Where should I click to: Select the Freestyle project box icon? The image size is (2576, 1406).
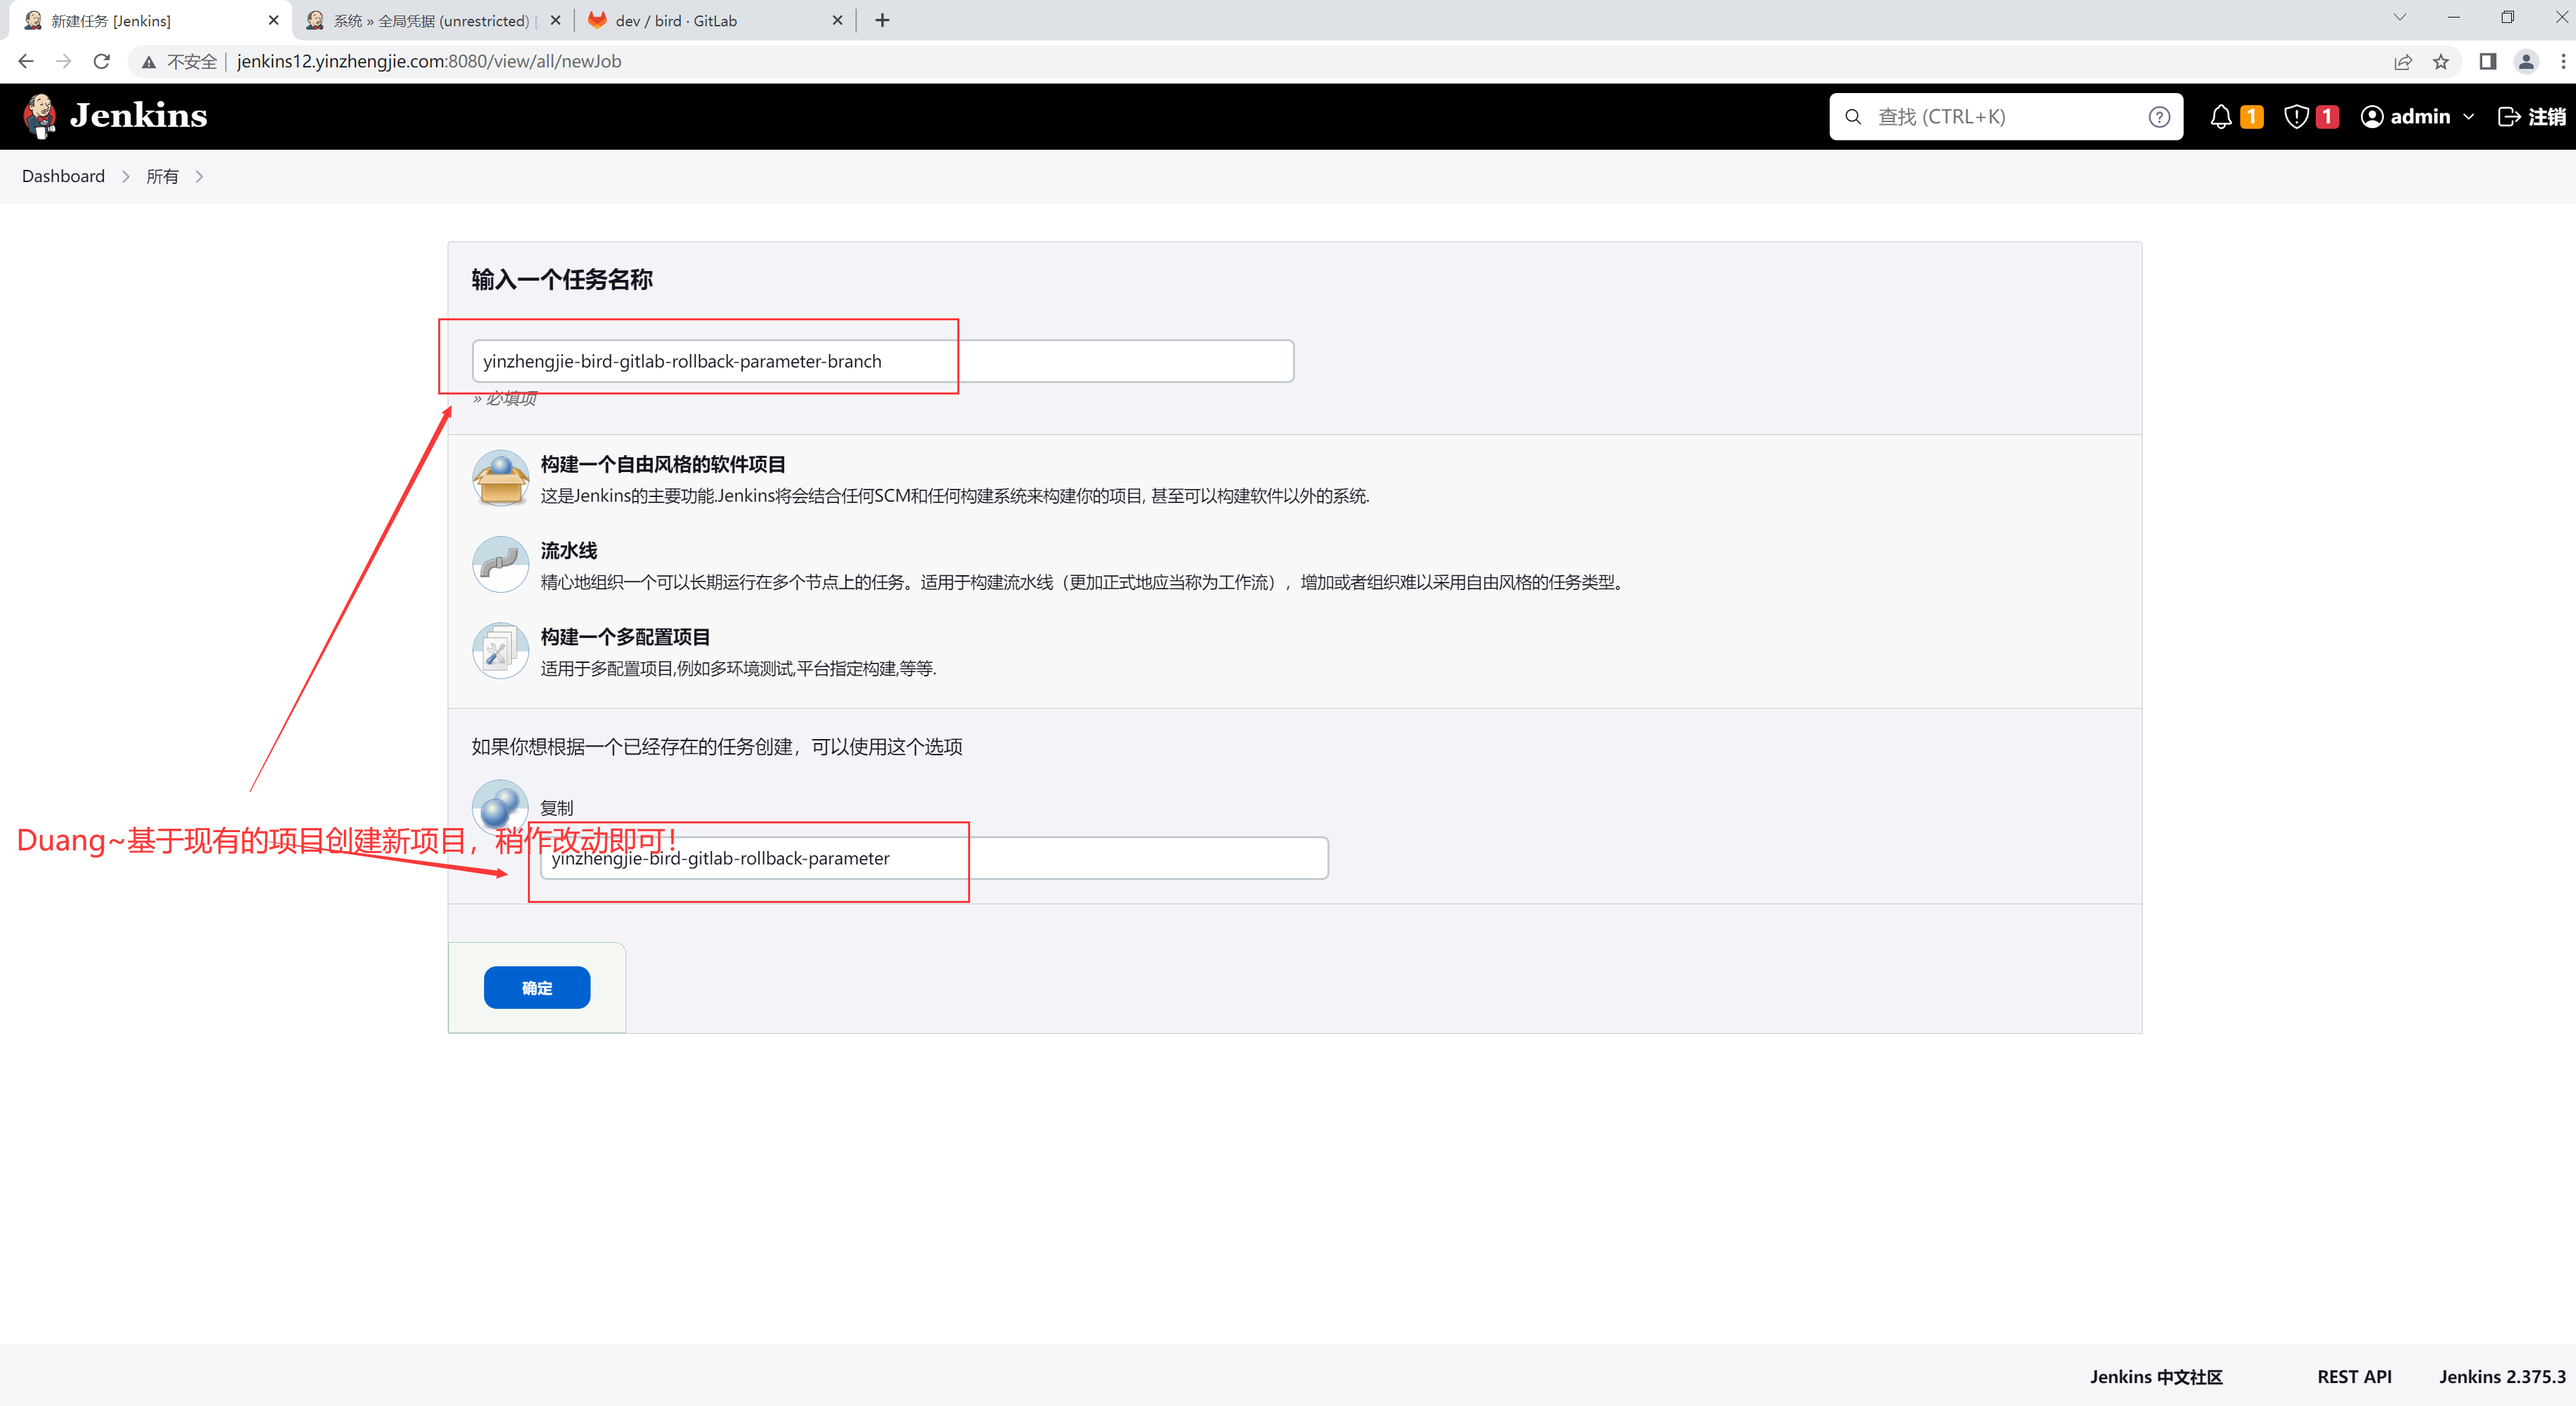pos(500,478)
